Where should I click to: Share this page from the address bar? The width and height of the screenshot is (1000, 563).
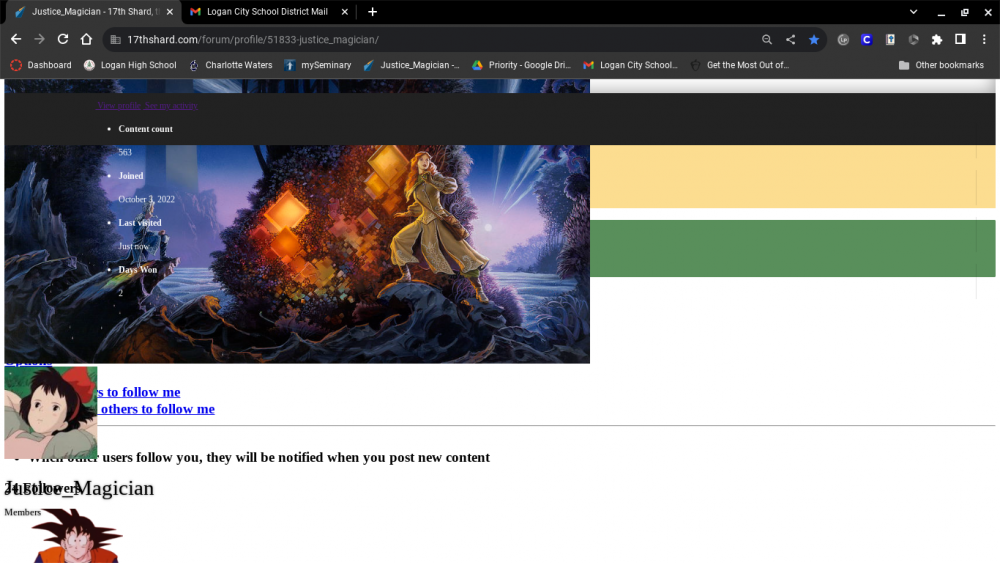pyautogui.click(x=790, y=40)
